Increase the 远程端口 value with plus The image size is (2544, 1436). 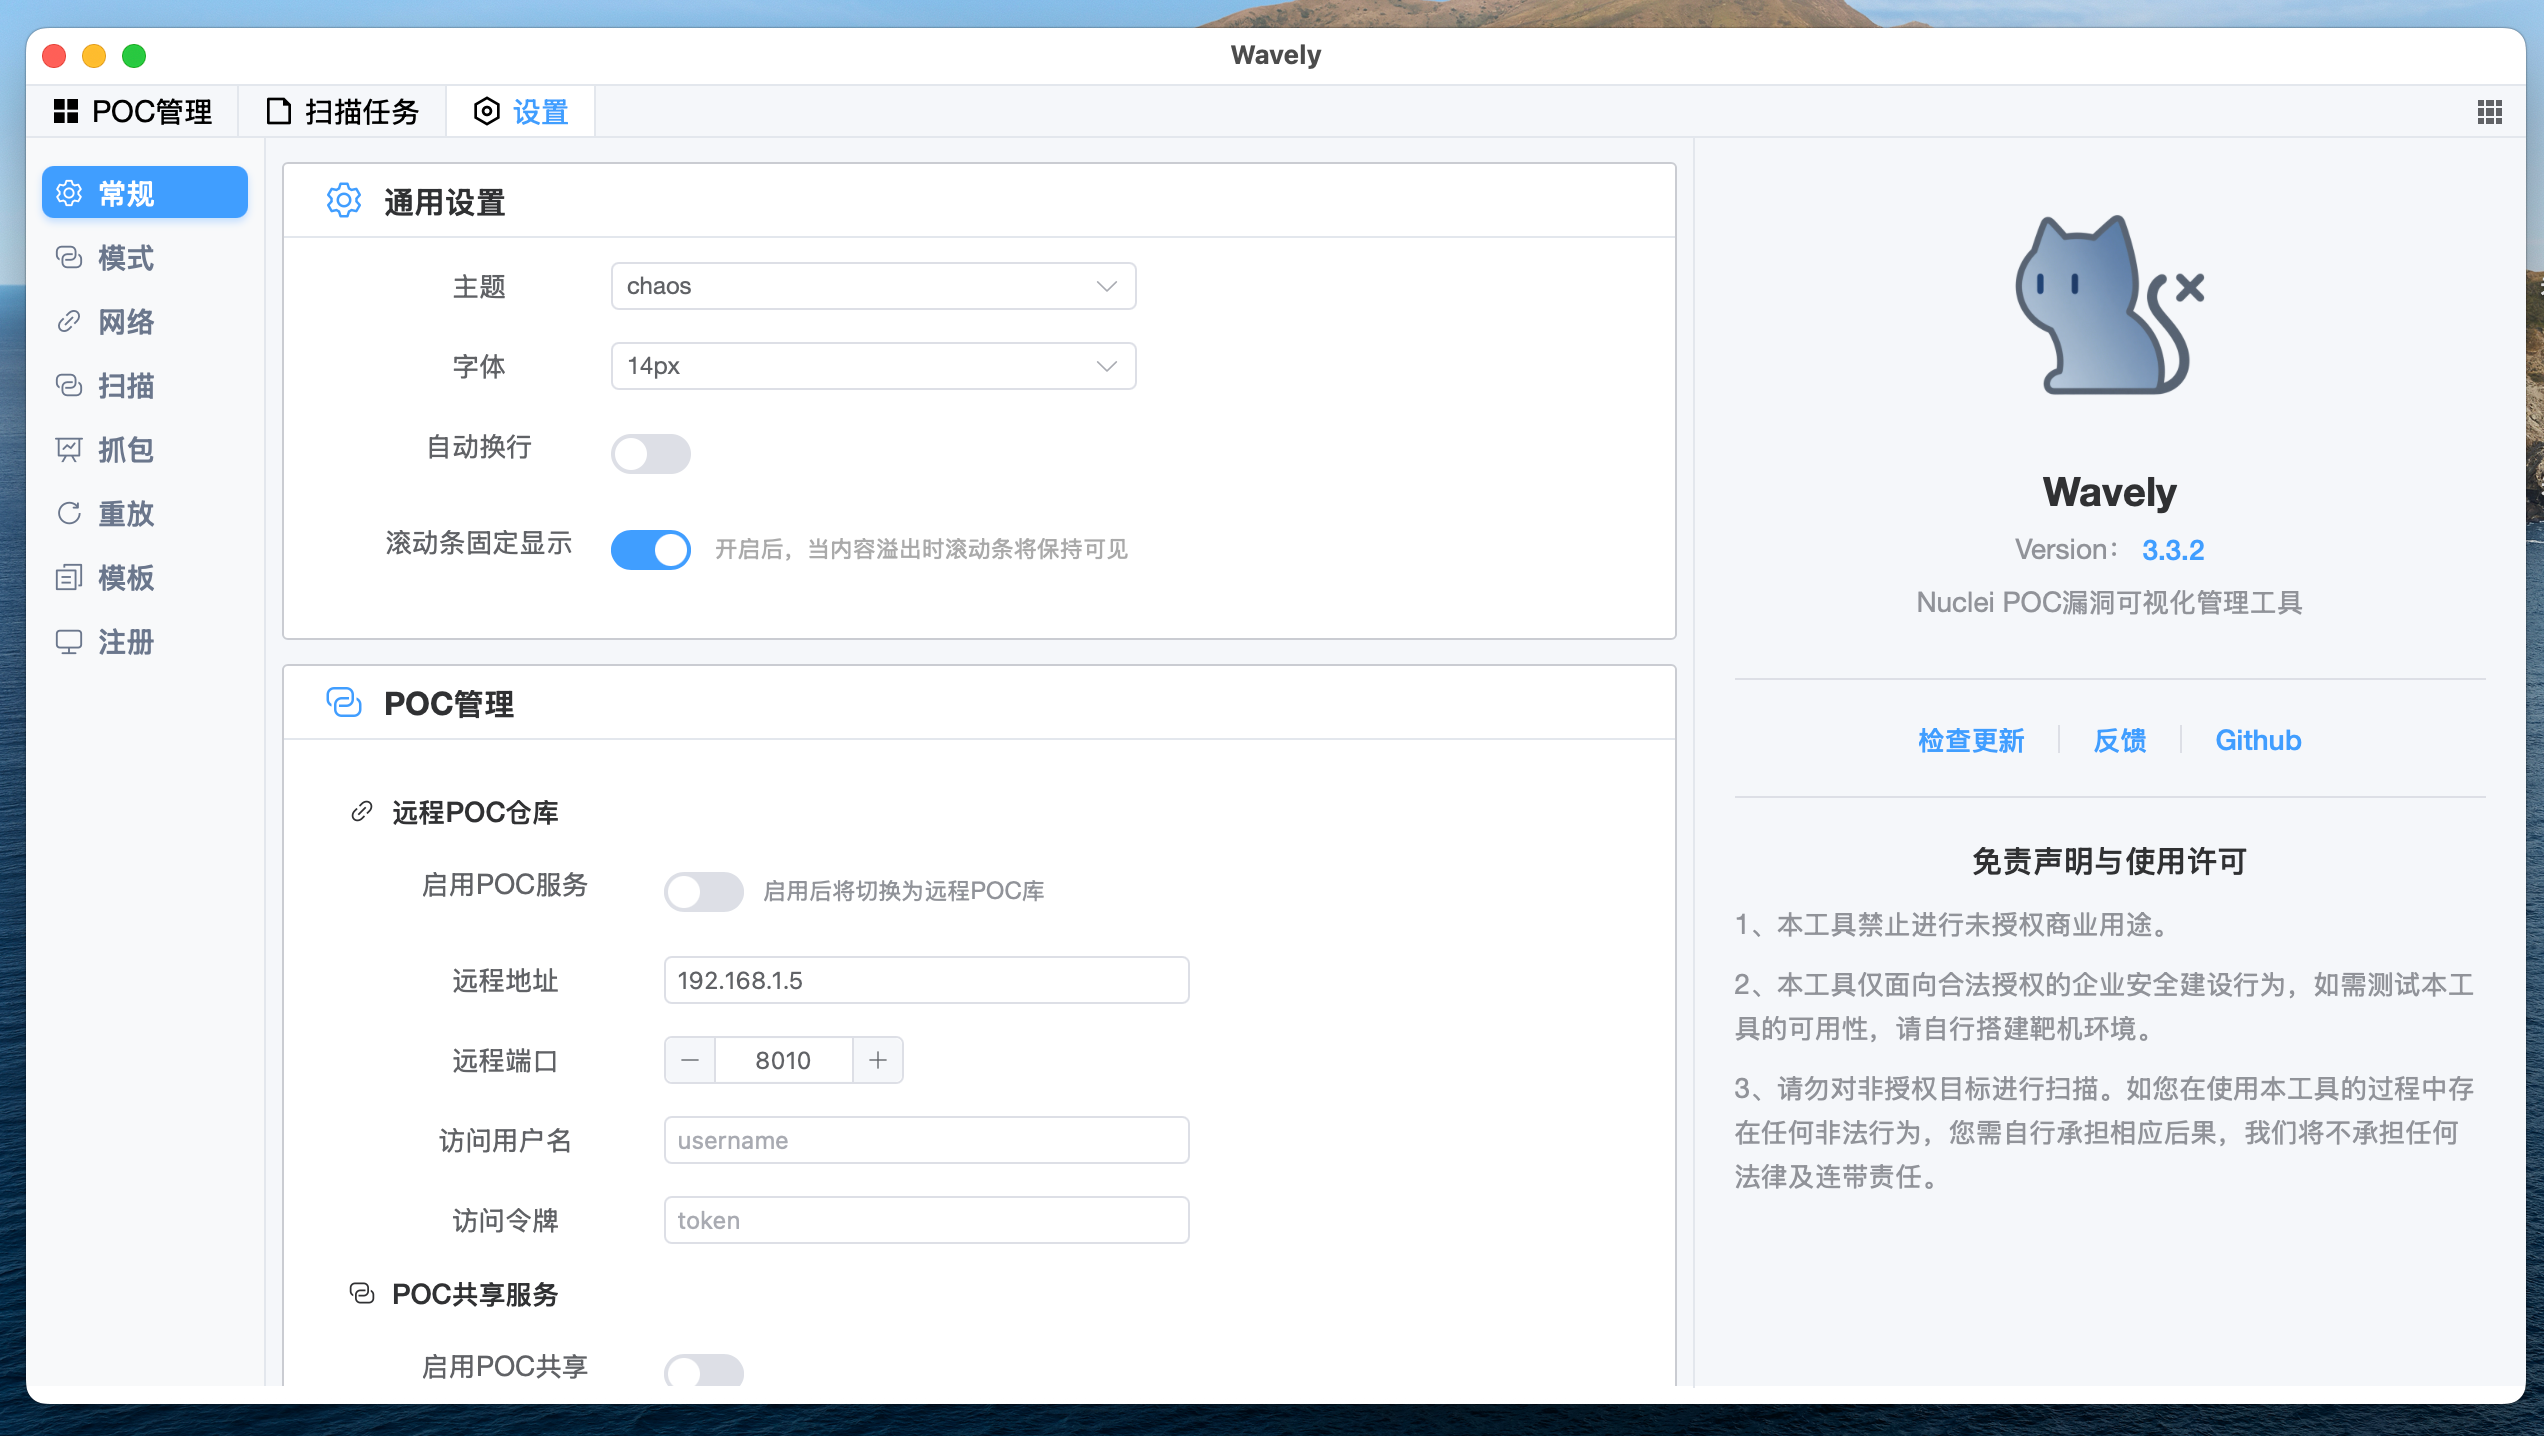(878, 1060)
